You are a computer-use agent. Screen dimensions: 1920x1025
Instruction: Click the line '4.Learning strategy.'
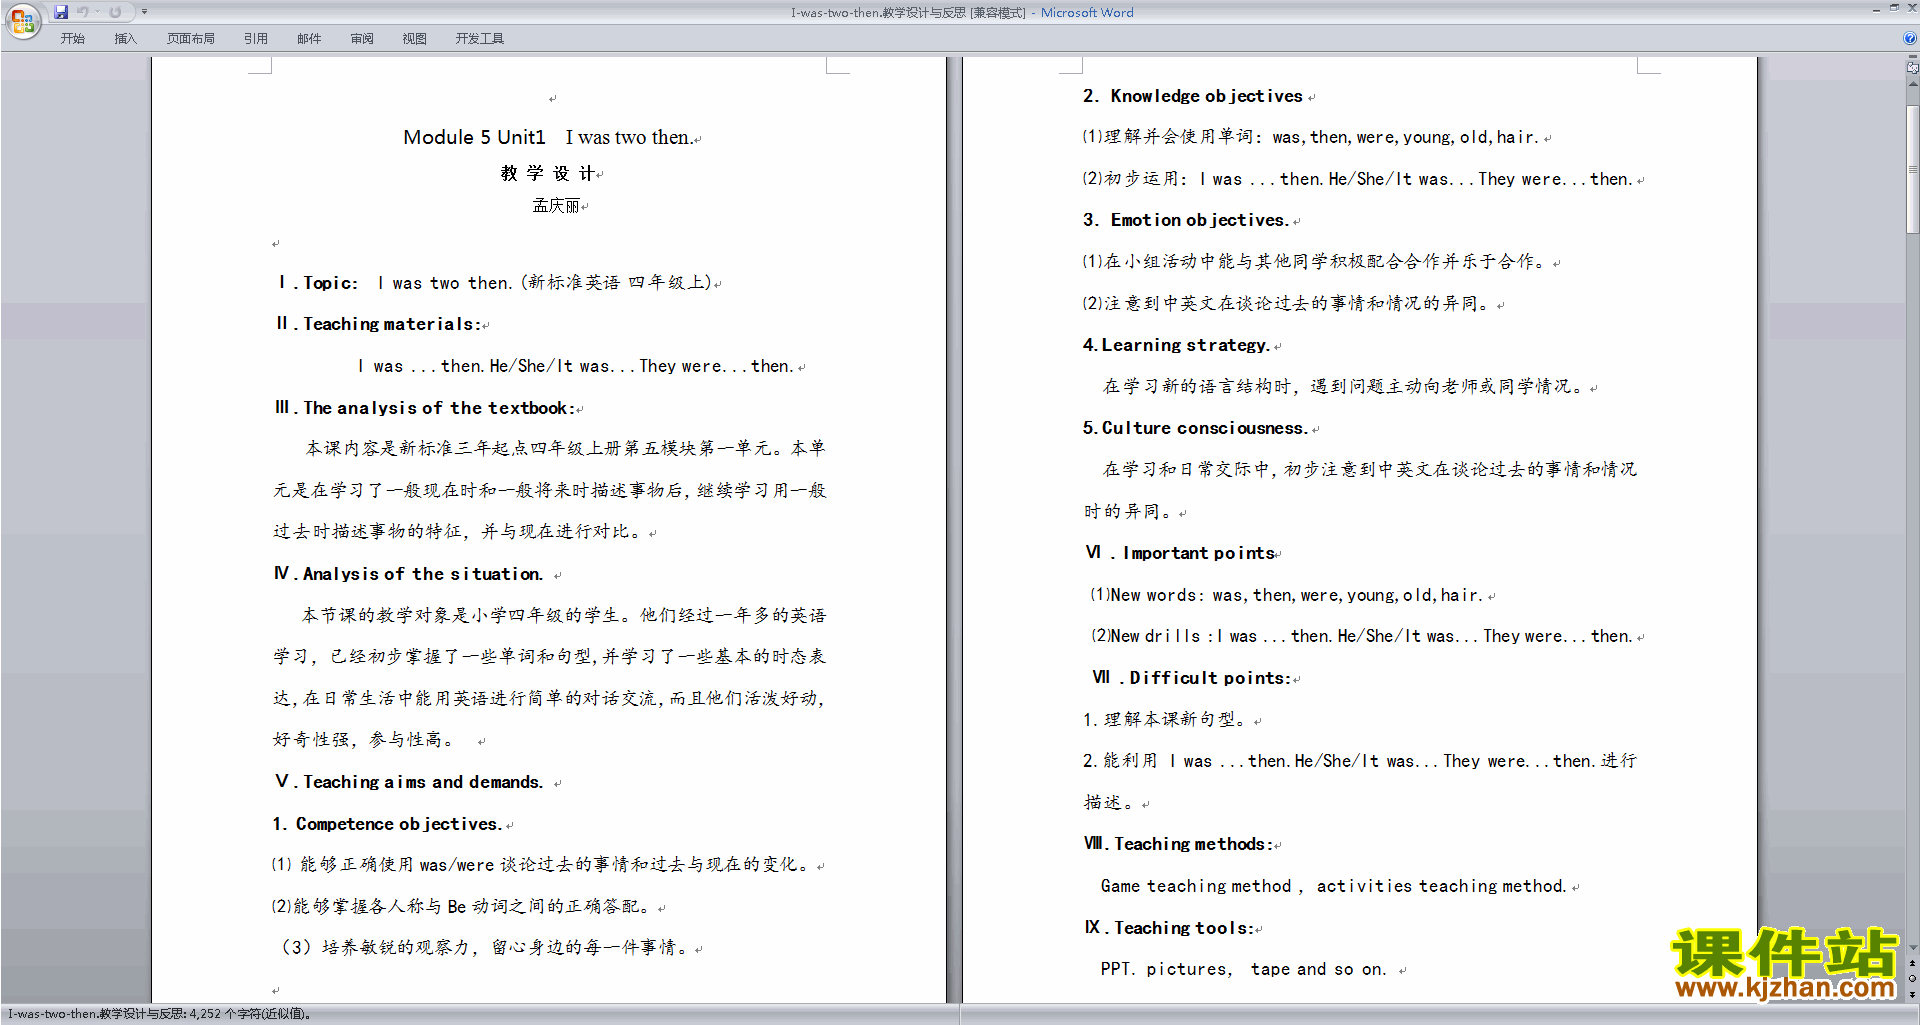click(1176, 345)
